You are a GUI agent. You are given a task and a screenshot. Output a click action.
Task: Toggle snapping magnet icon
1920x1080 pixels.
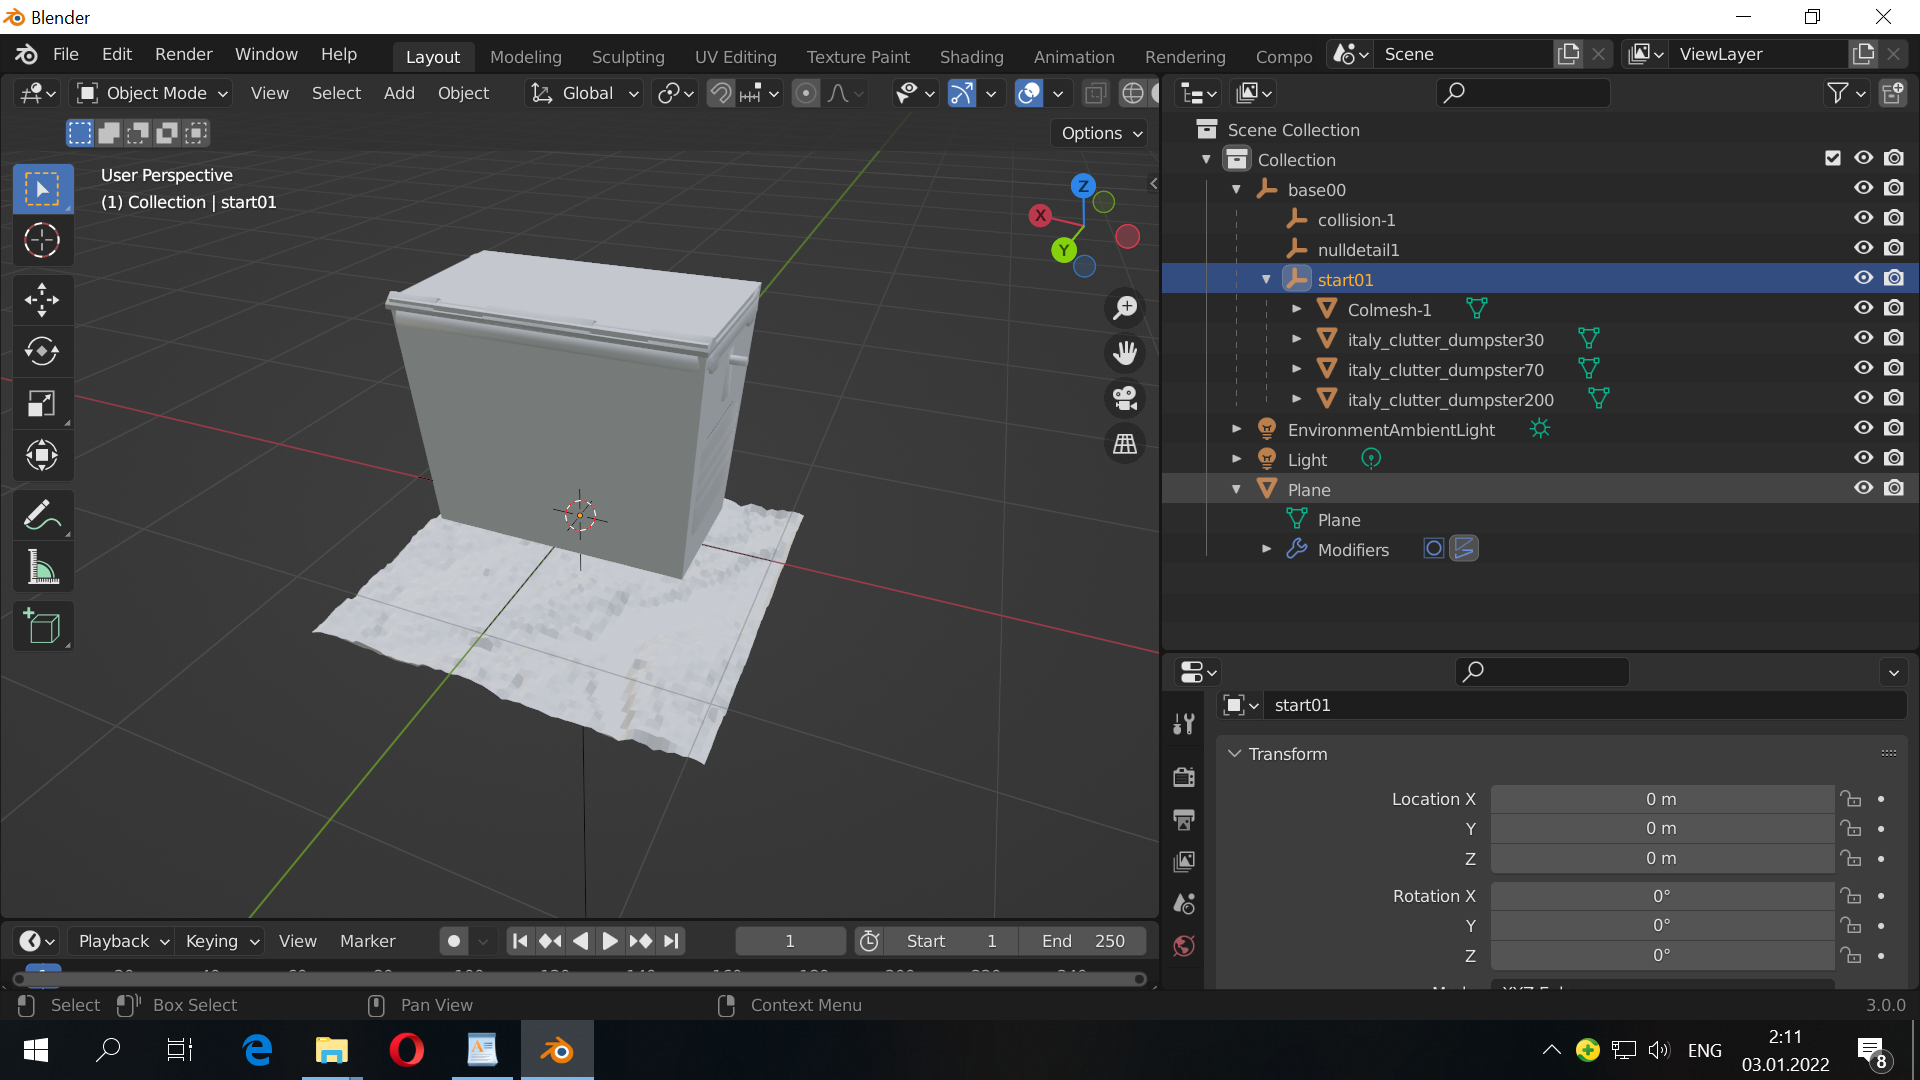coord(720,93)
